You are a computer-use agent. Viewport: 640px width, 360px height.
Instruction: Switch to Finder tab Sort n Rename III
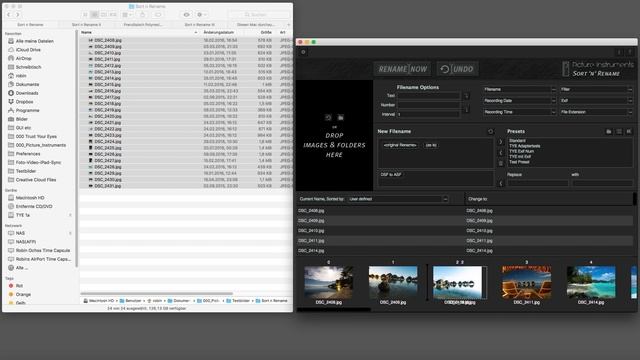(x=200, y=24)
